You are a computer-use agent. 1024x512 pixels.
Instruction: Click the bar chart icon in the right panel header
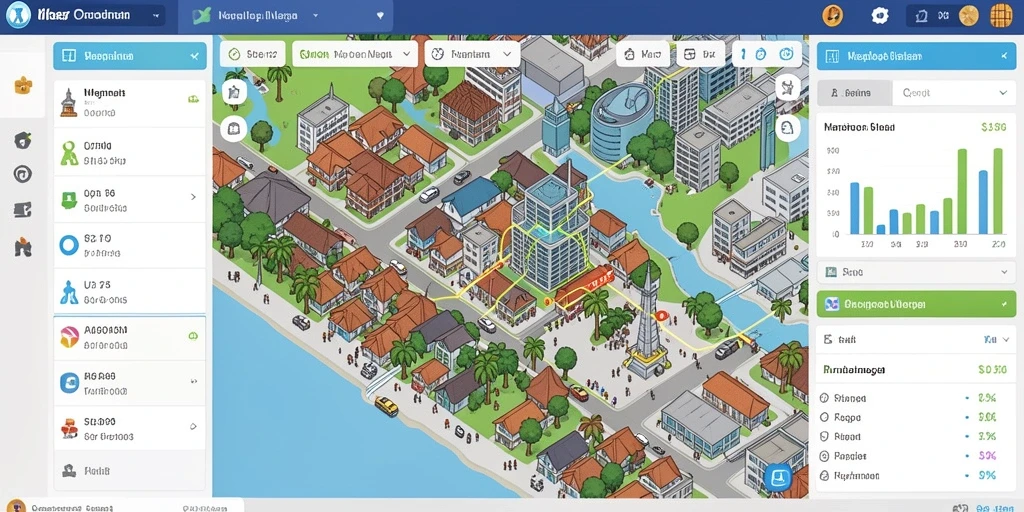click(x=832, y=57)
